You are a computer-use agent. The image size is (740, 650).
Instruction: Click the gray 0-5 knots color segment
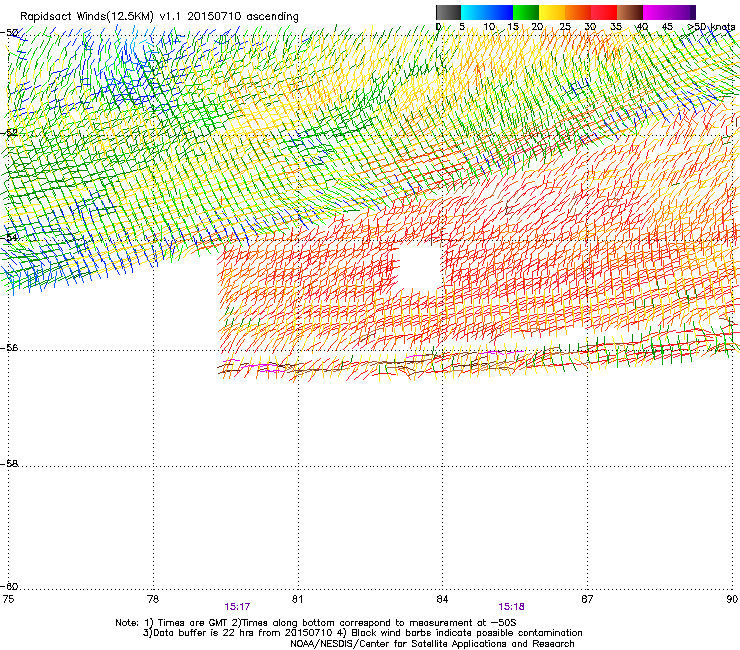448,12
